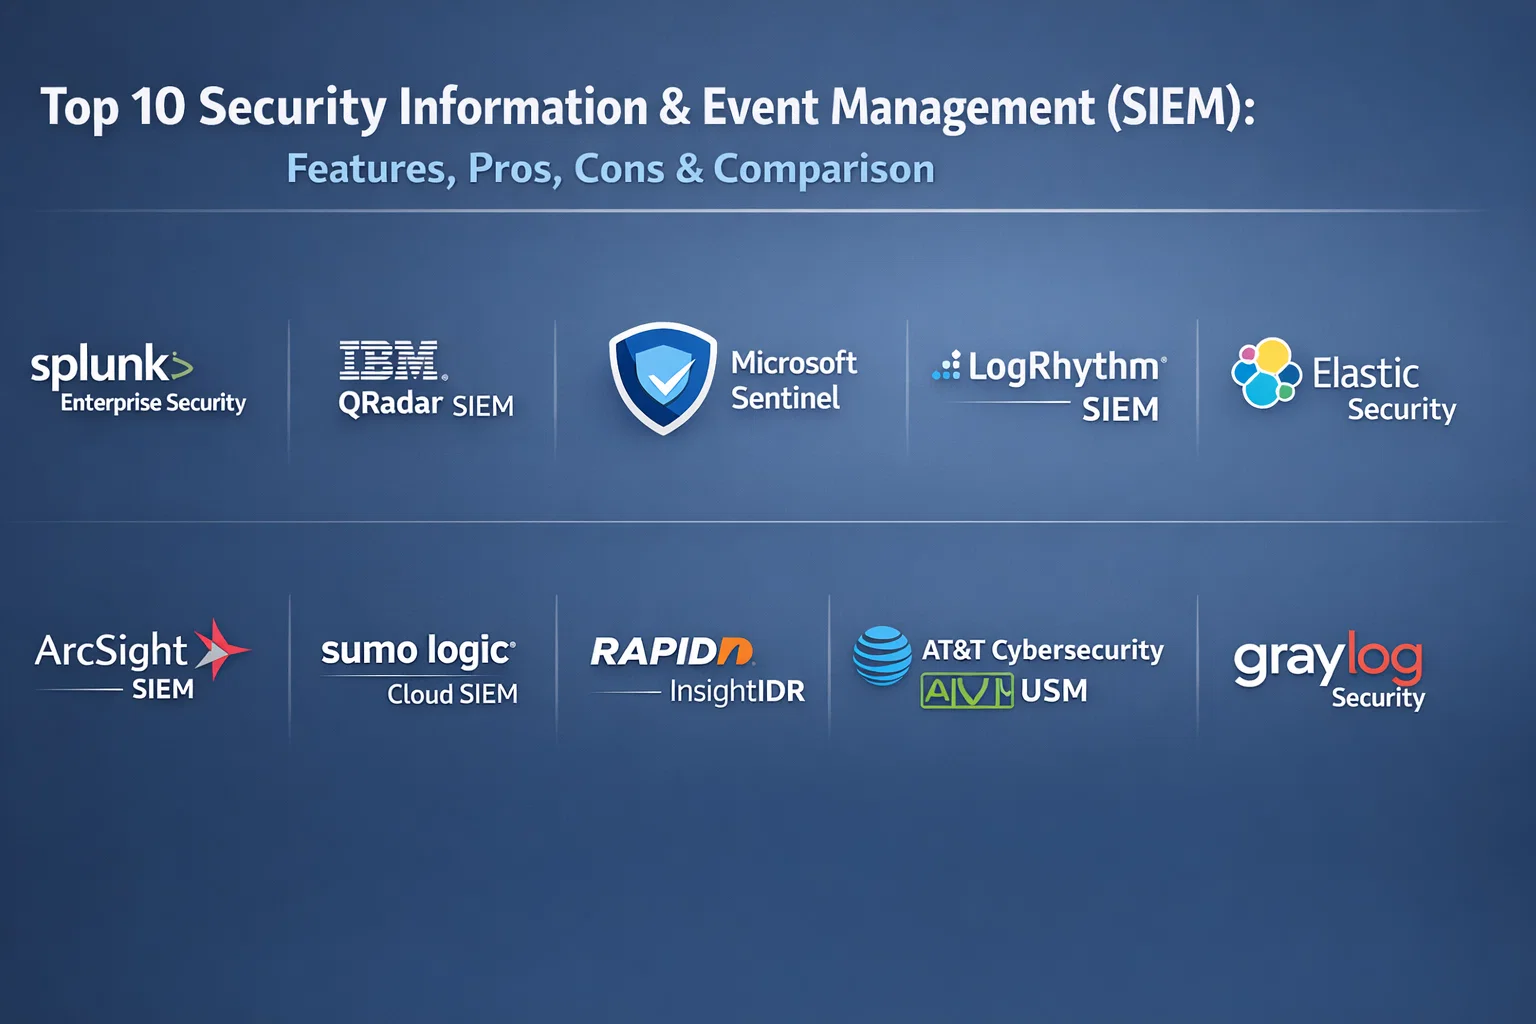Image resolution: width=1536 pixels, height=1024 pixels.
Task: Click the AT&T blue globe icon
Action: [882, 656]
